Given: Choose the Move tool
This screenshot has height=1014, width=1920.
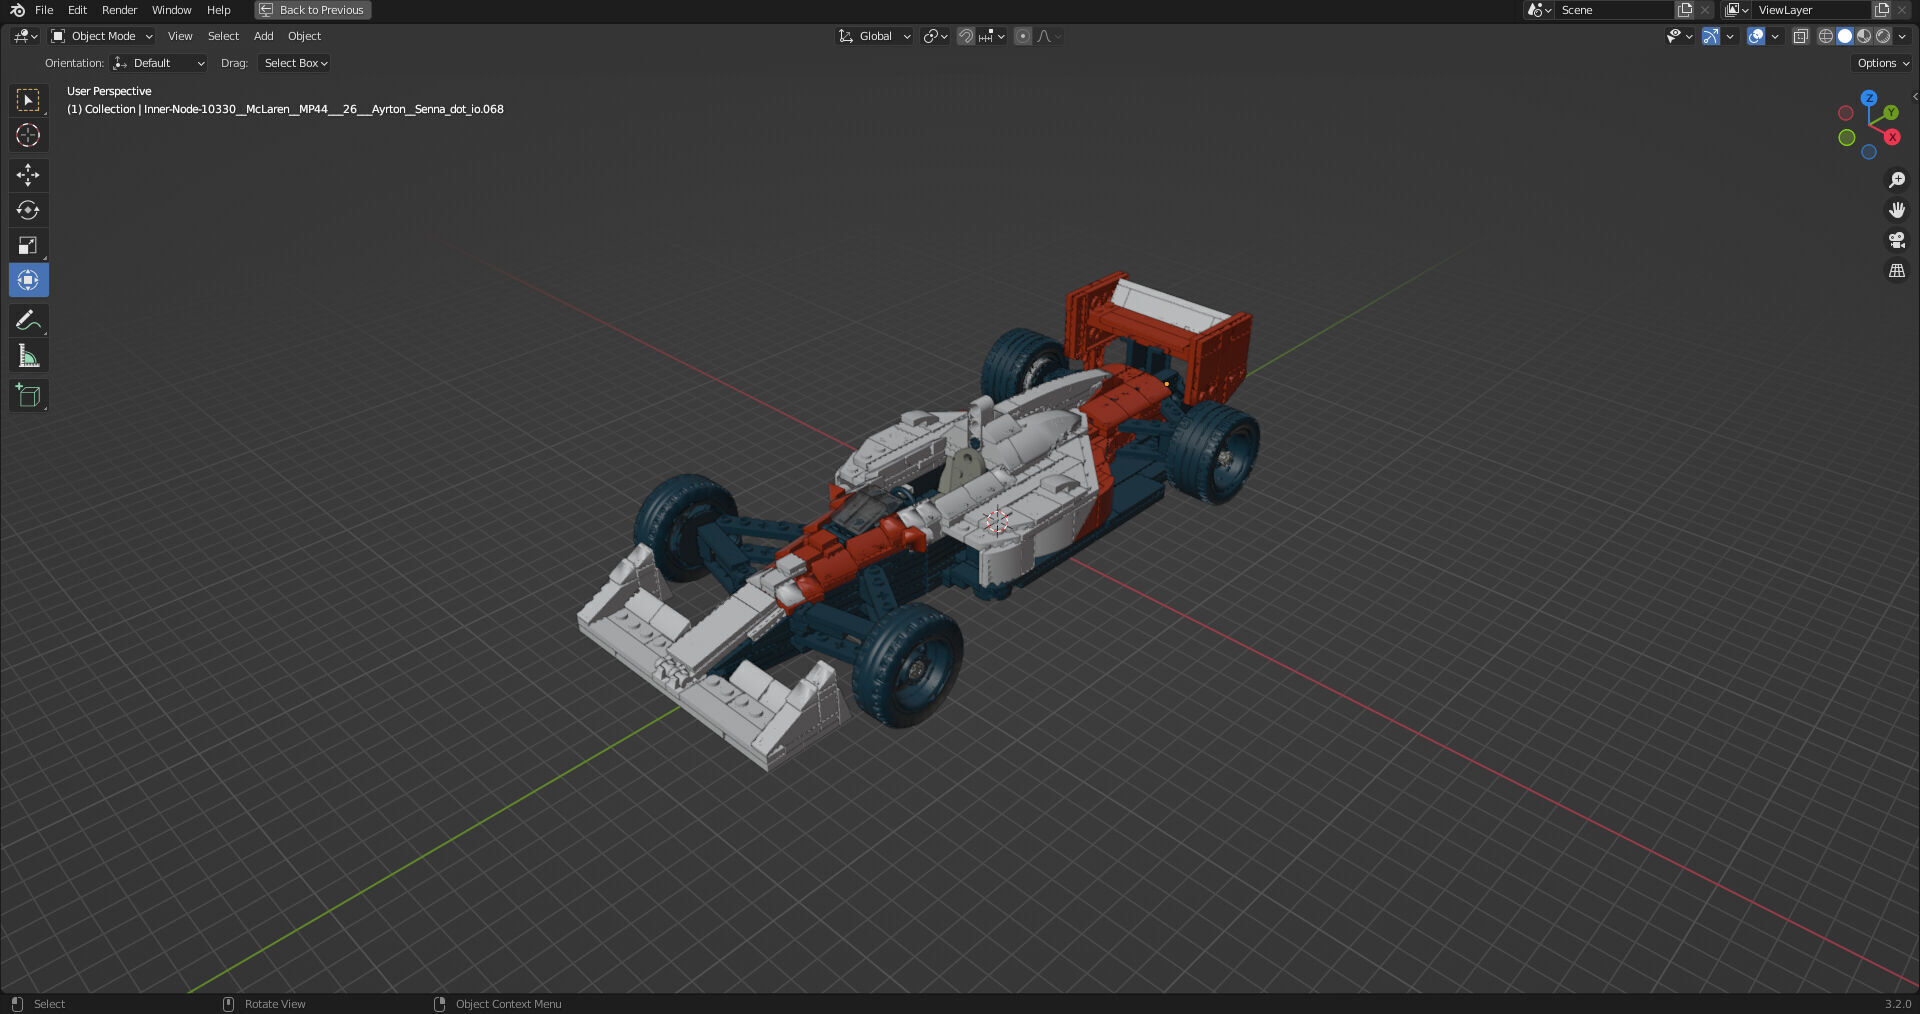Looking at the screenshot, I should (28, 175).
